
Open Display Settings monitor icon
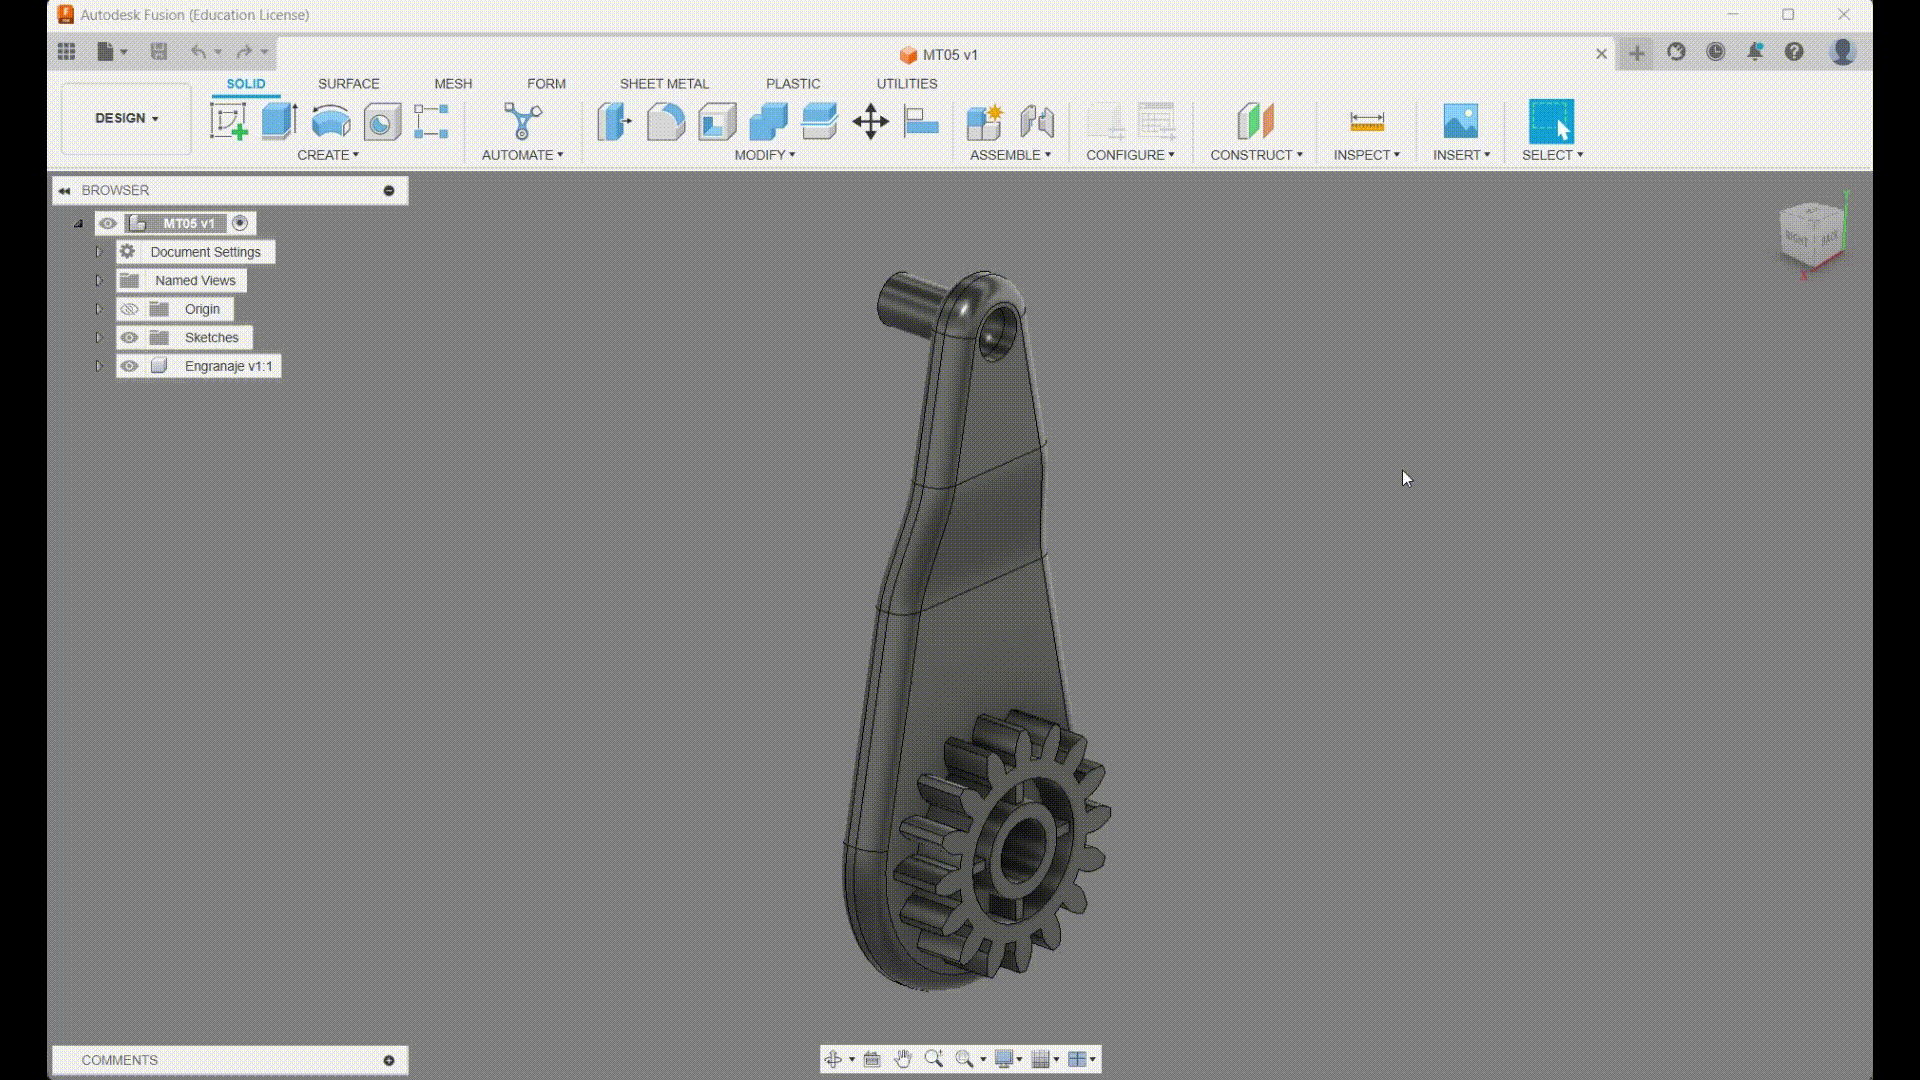[1004, 1059]
